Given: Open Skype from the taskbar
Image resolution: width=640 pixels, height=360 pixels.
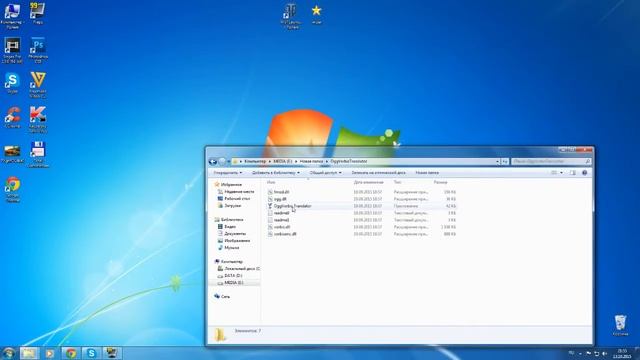Looking at the screenshot, I should point(91,353).
